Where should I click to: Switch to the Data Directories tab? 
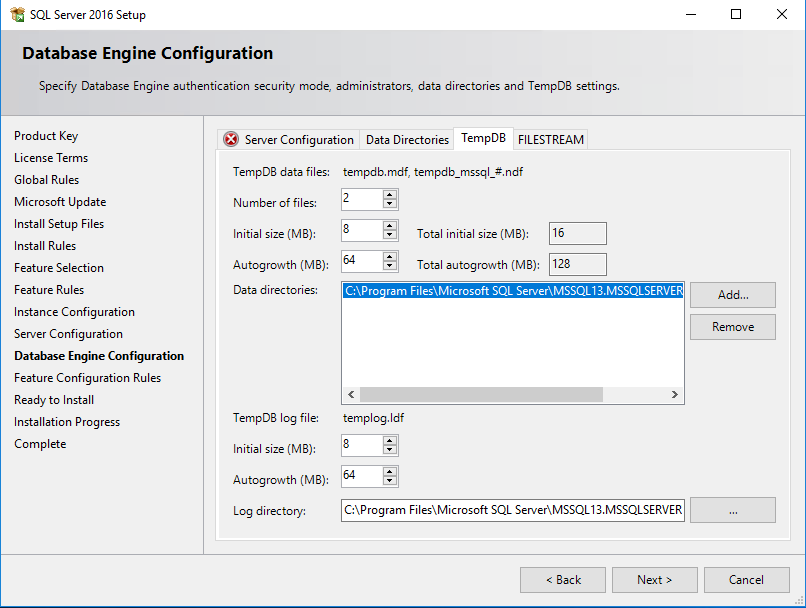tap(407, 139)
